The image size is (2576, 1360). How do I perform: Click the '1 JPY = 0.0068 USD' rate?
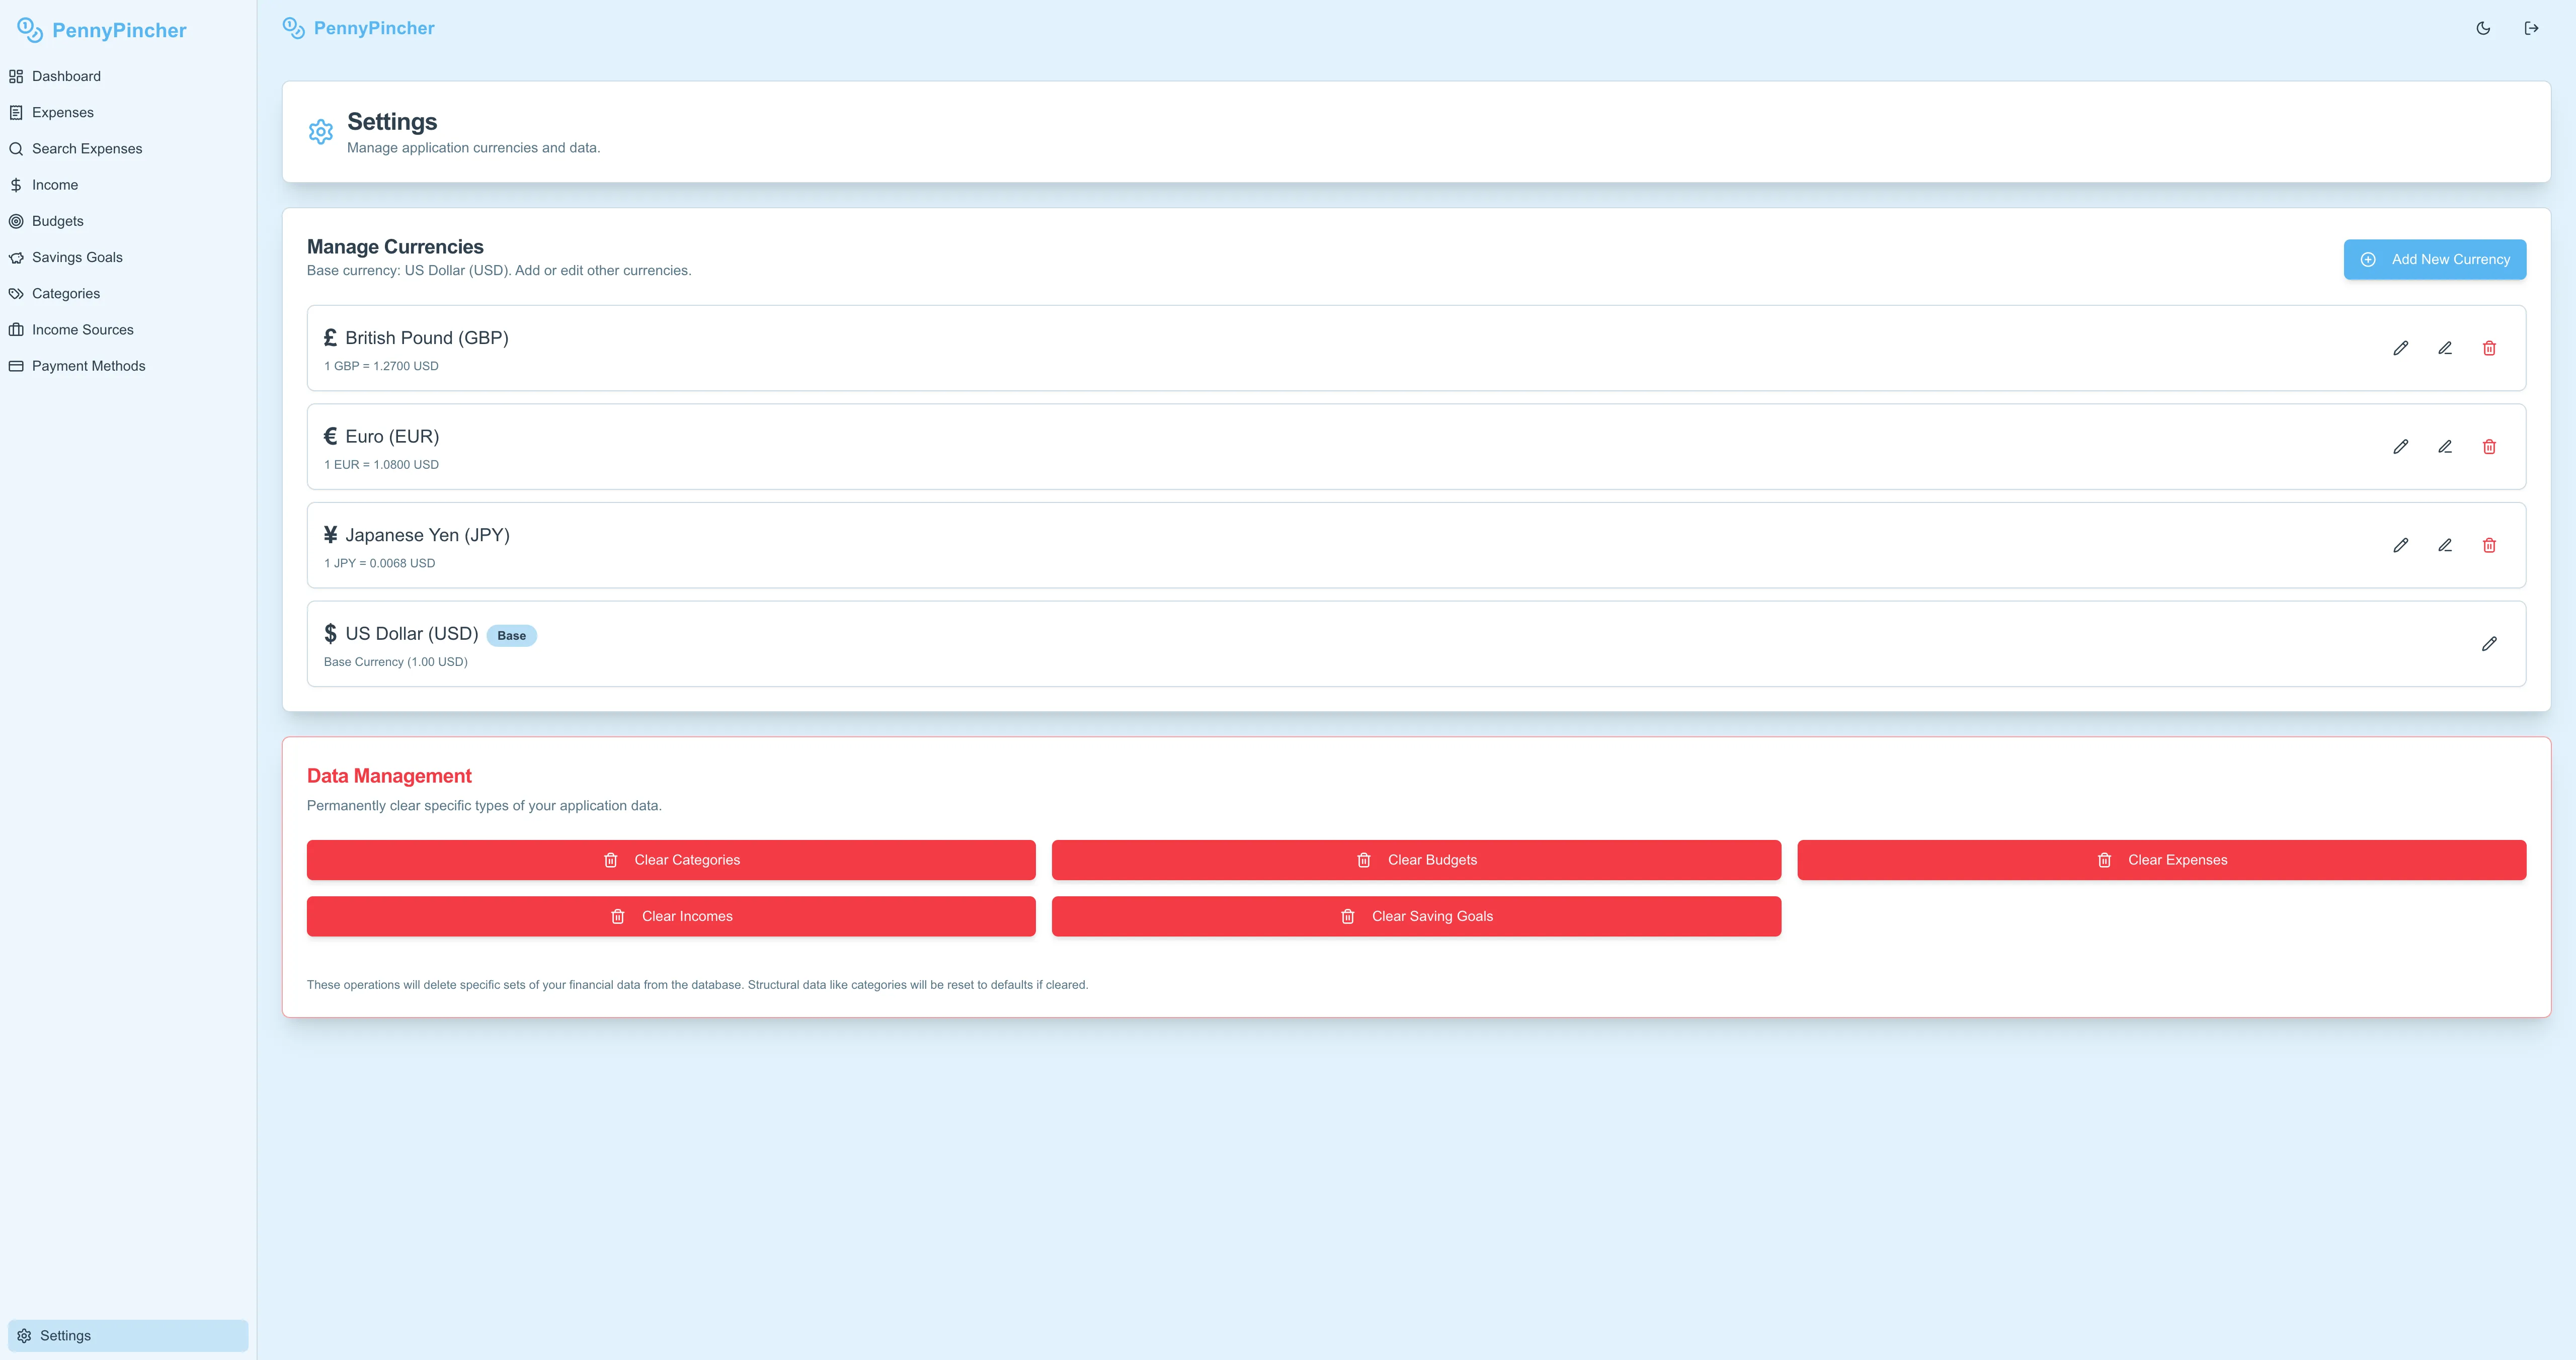tap(380, 563)
